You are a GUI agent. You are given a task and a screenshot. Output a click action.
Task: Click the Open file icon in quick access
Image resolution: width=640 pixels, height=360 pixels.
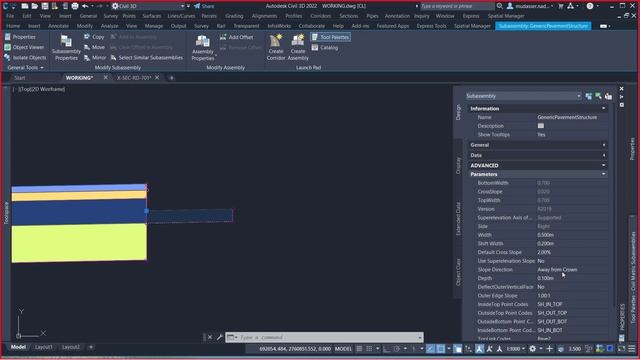[x=35, y=6]
